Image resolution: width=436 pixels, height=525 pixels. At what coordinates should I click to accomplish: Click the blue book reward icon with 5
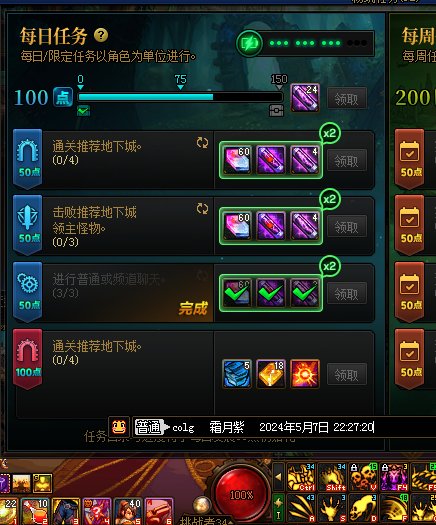pos(237,374)
